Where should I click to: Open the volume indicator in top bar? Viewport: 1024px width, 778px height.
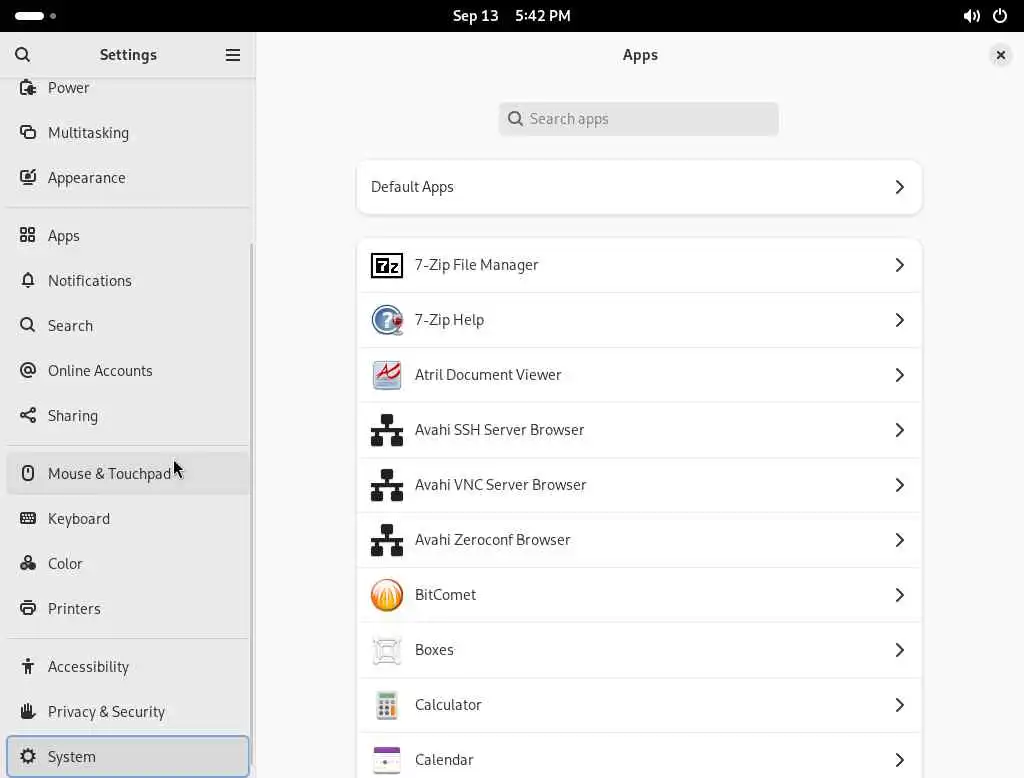pos(971,16)
